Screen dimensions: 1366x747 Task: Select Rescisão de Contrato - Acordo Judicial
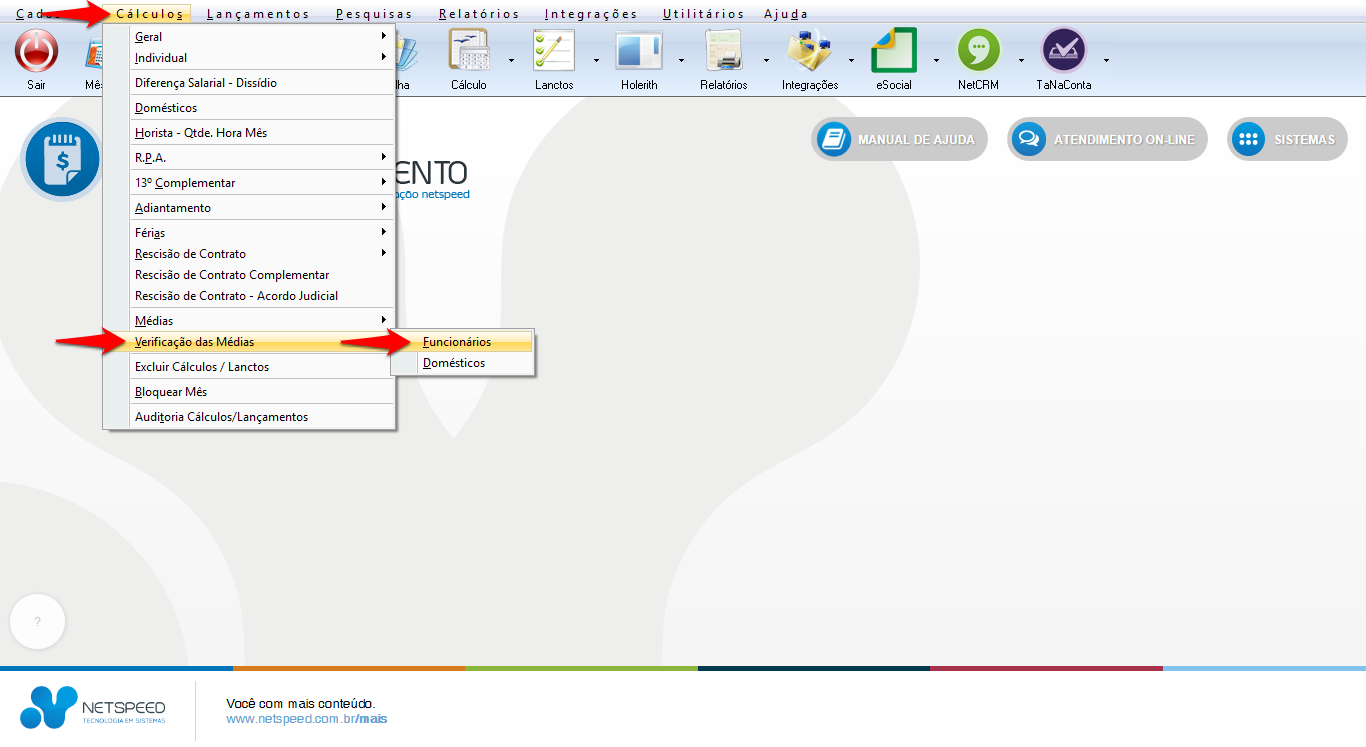(250, 295)
